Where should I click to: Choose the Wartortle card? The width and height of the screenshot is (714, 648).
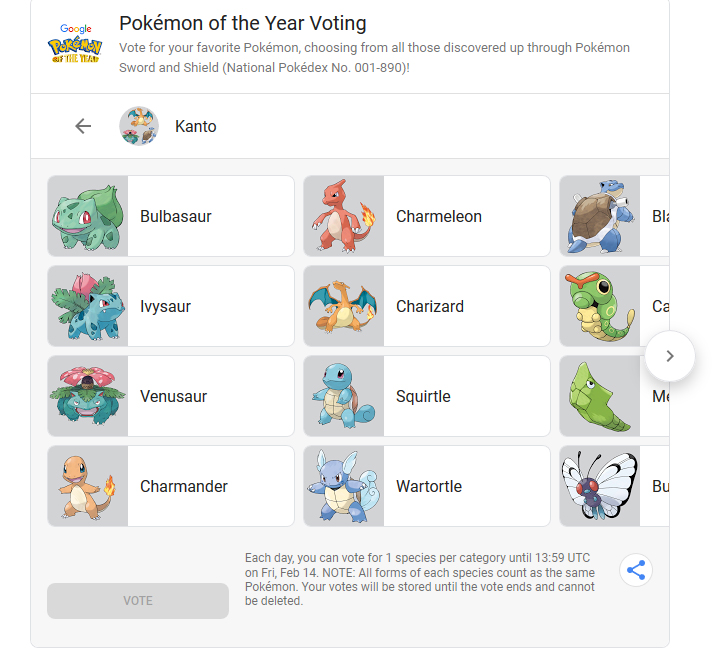point(427,486)
